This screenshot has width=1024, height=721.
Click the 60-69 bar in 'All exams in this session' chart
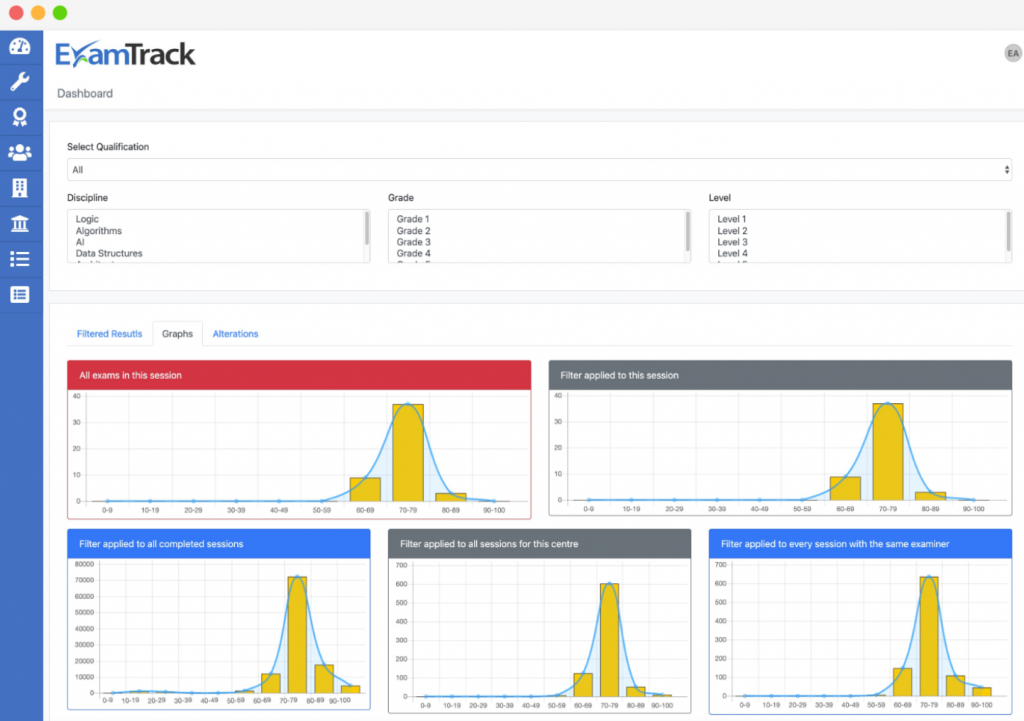pos(365,489)
